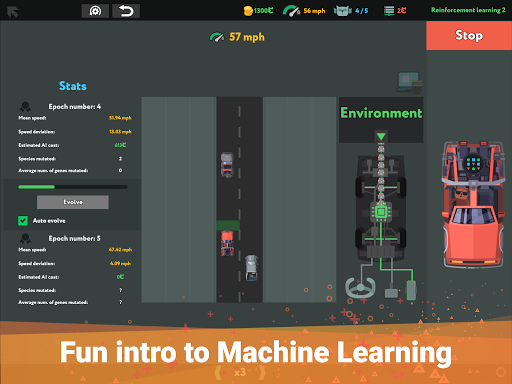Viewport: 512px width, 384px height.
Task: Click the undo arrow button
Action: pyautogui.click(x=126, y=11)
